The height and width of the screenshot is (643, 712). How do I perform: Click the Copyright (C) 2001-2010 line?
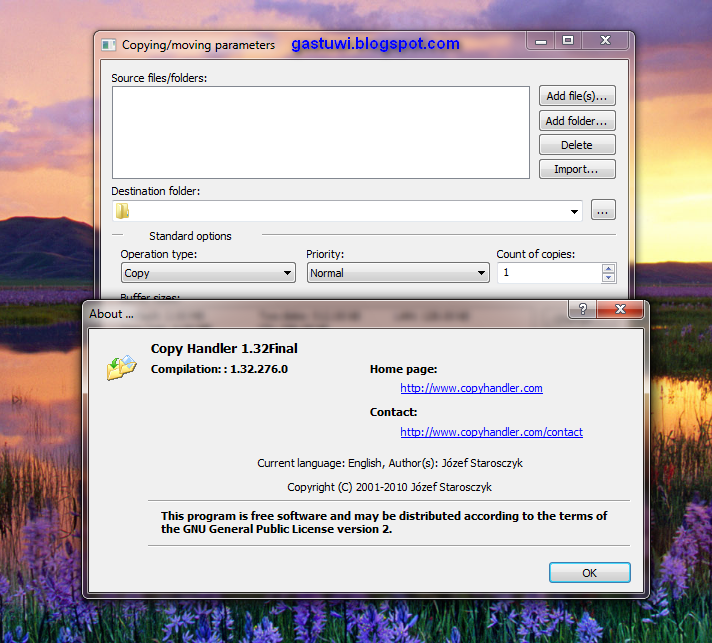click(x=389, y=487)
